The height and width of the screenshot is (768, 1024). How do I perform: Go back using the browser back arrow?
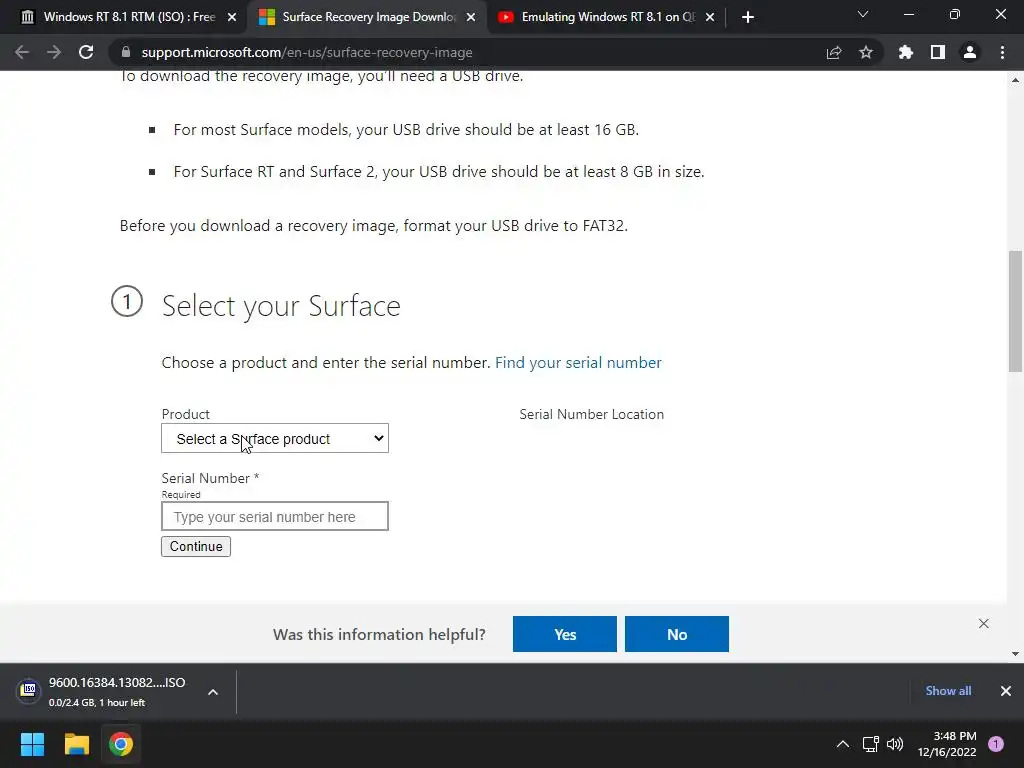(x=22, y=52)
